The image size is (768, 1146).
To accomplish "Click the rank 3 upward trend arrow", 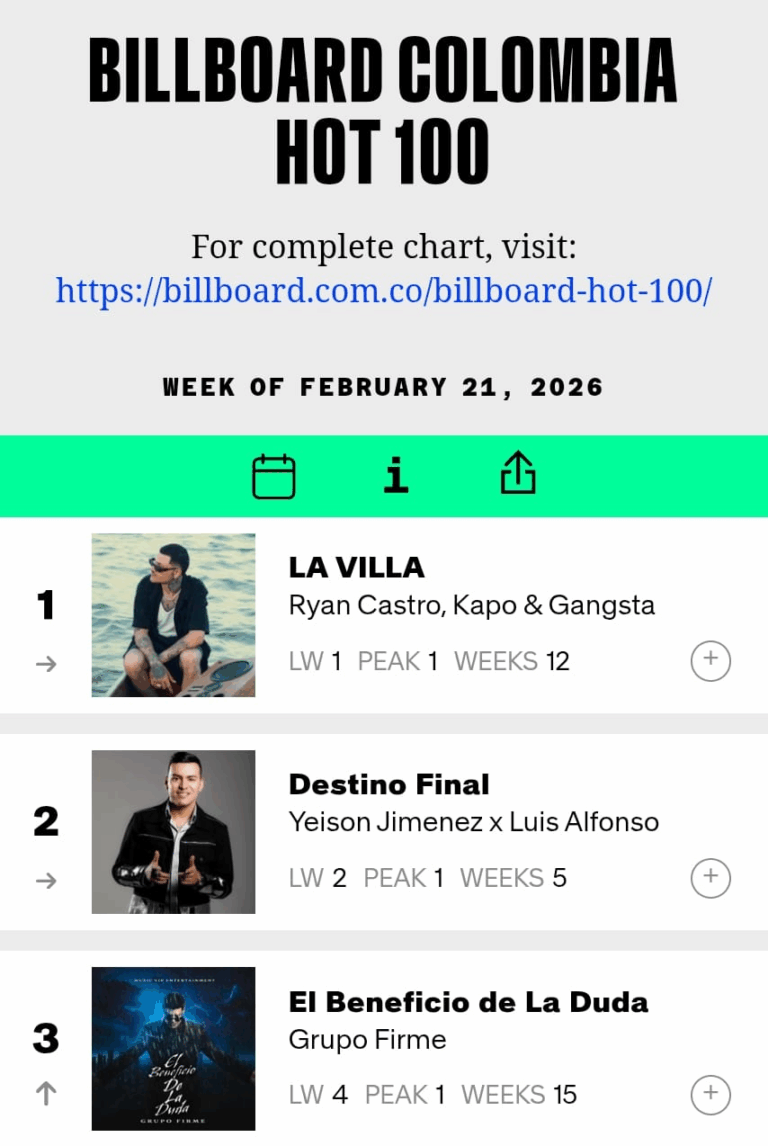I will pos(46,1095).
